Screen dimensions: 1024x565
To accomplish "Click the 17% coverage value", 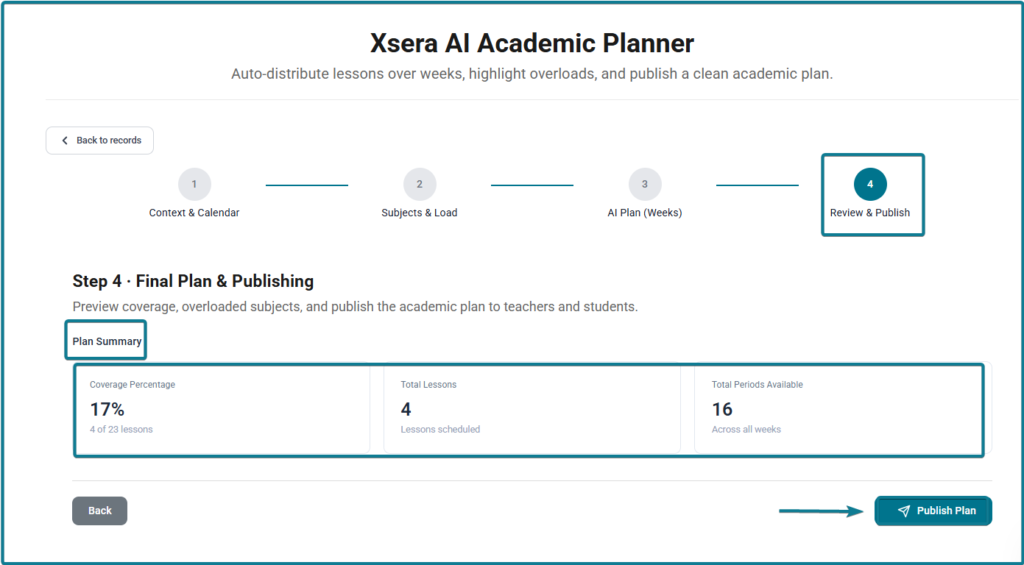I will [x=107, y=410].
